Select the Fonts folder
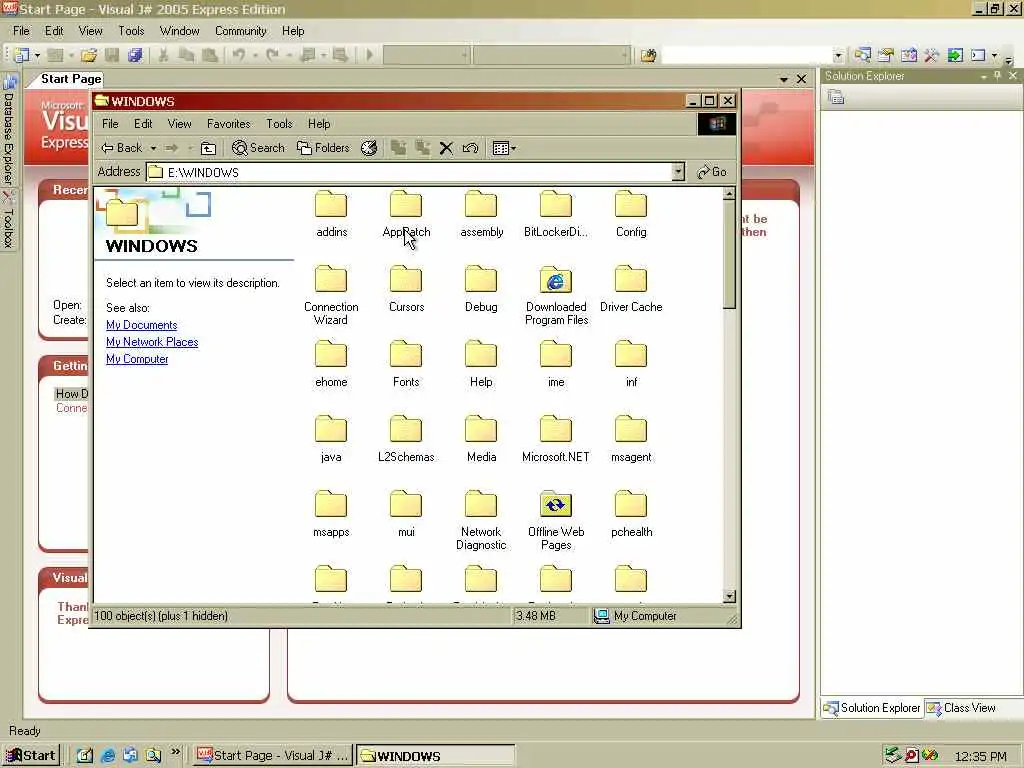Viewport: 1024px width, 768px height. point(406,364)
